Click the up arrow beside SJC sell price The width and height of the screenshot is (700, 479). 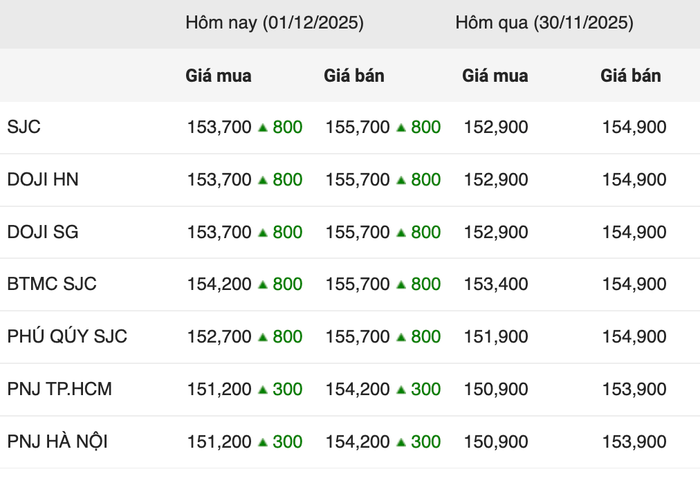pyautogui.click(x=401, y=128)
